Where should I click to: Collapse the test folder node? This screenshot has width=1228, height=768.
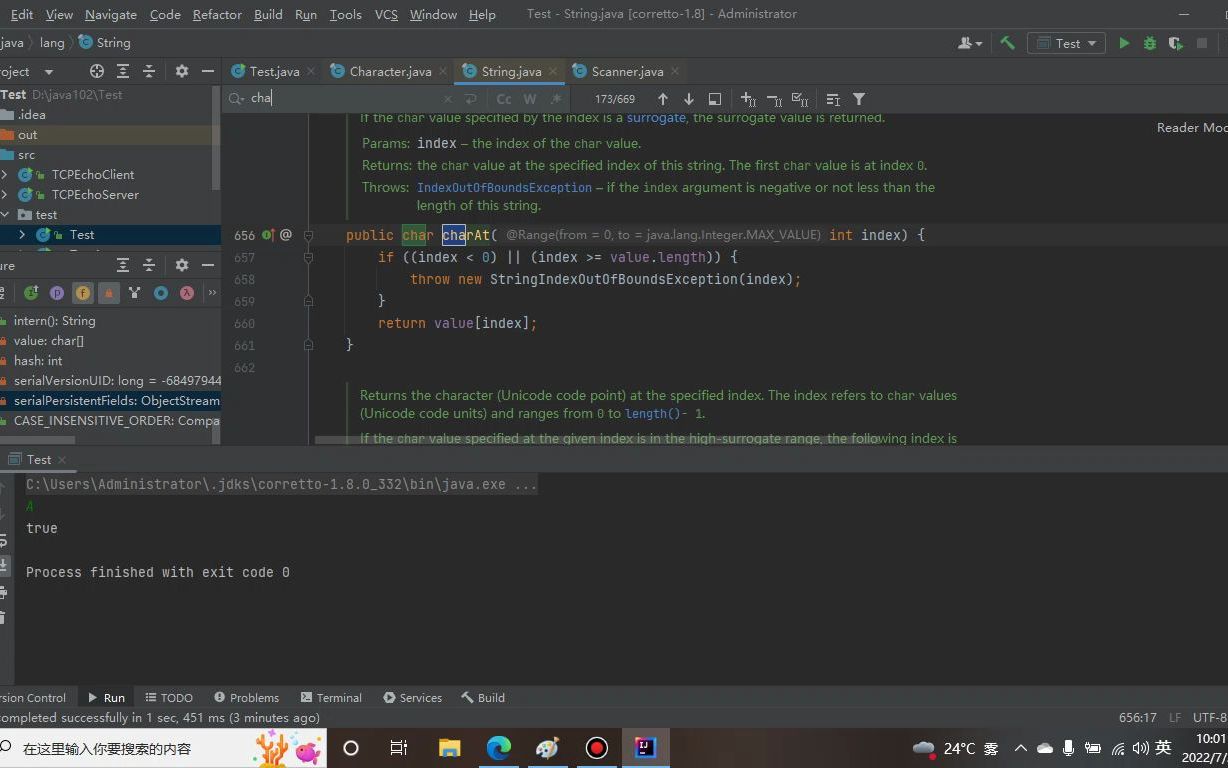click(x=5, y=215)
